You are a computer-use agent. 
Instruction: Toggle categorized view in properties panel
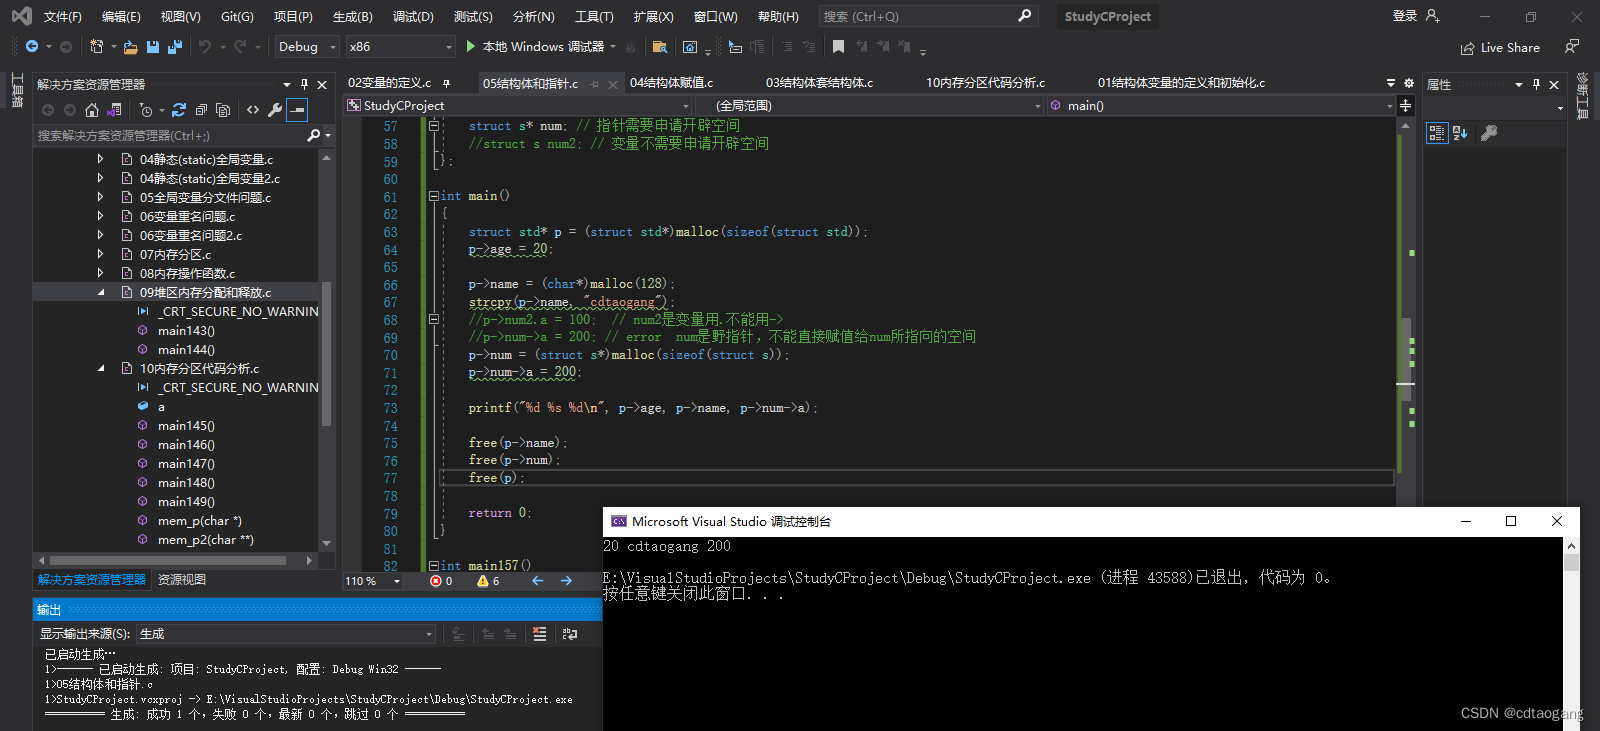pyautogui.click(x=1437, y=133)
